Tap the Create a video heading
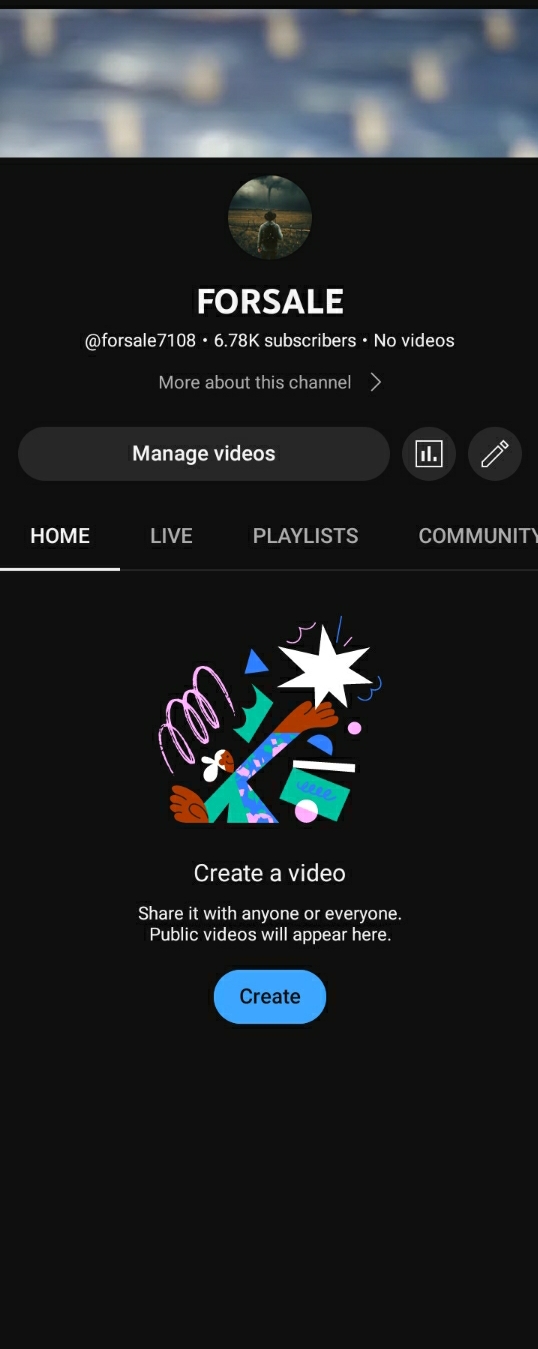 [x=270, y=873]
